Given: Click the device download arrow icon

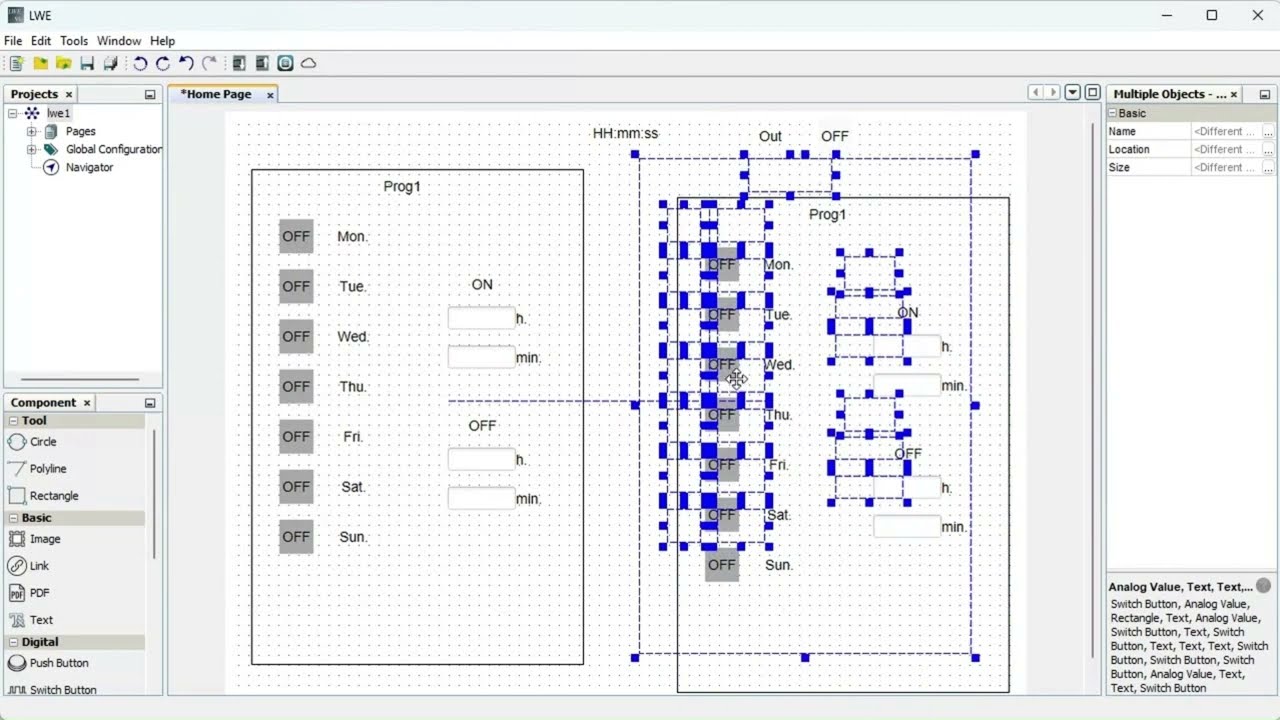Looking at the screenshot, I should click(x=239, y=63).
